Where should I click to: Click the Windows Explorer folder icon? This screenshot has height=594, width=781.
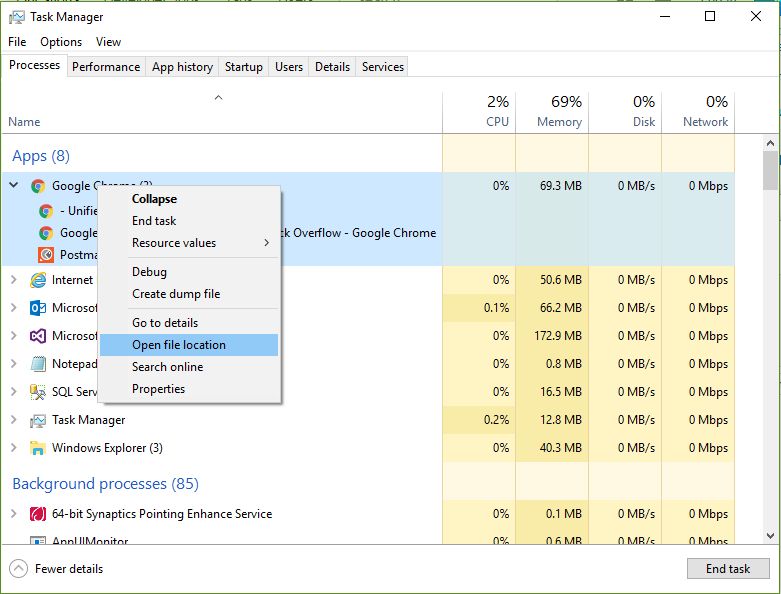tap(38, 448)
